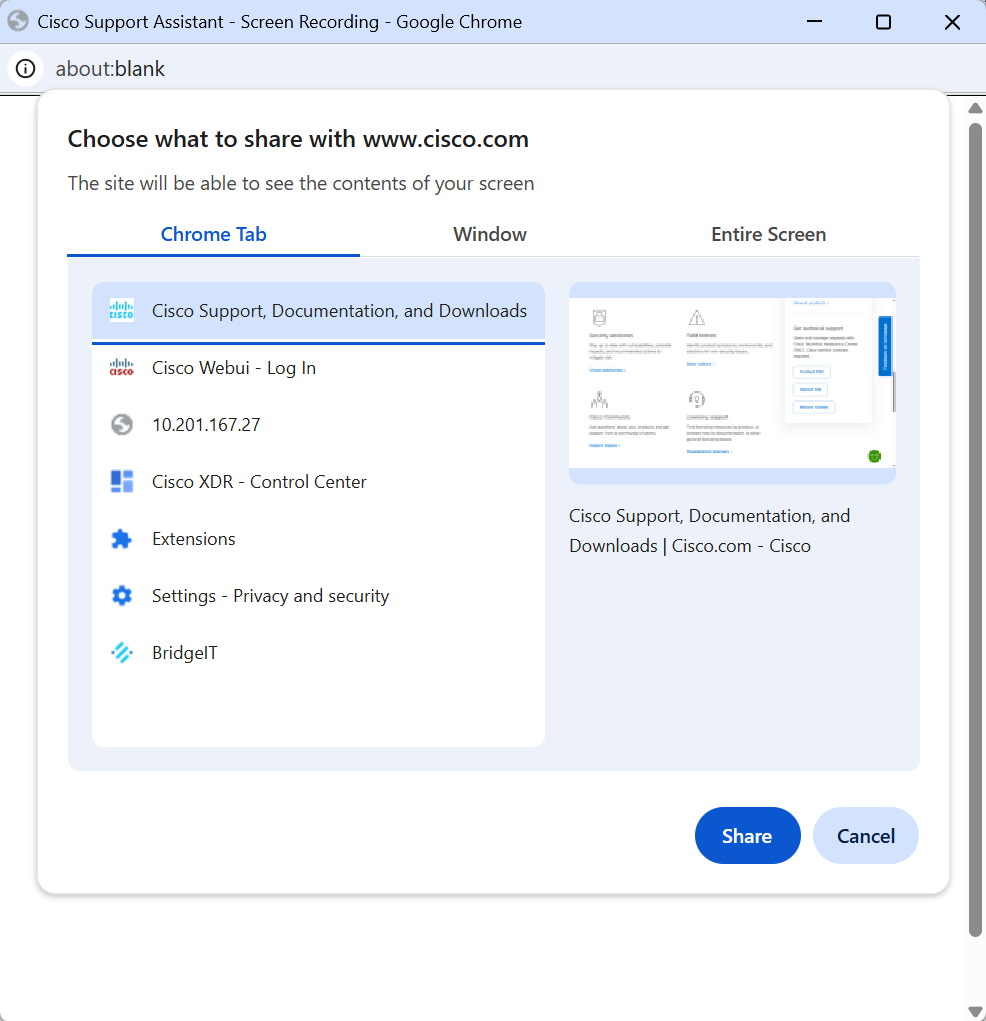This screenshot has width=986, height=1021.
Task: Select the Extensions tab entry
Action: [x=318, y=539]
